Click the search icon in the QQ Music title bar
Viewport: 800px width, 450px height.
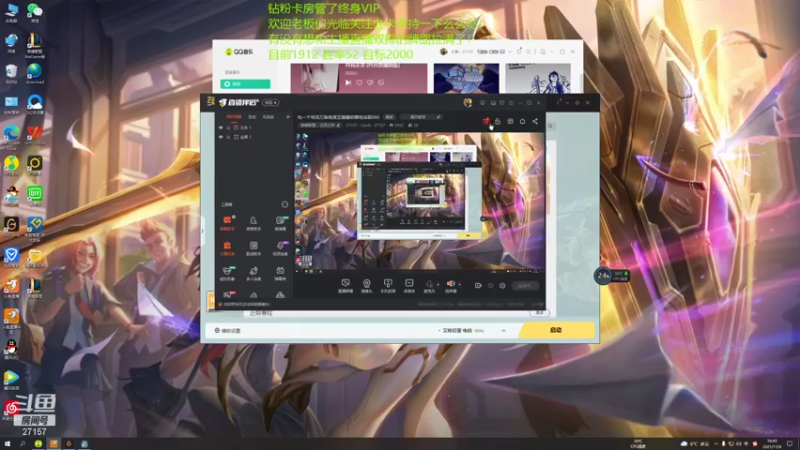543,52
